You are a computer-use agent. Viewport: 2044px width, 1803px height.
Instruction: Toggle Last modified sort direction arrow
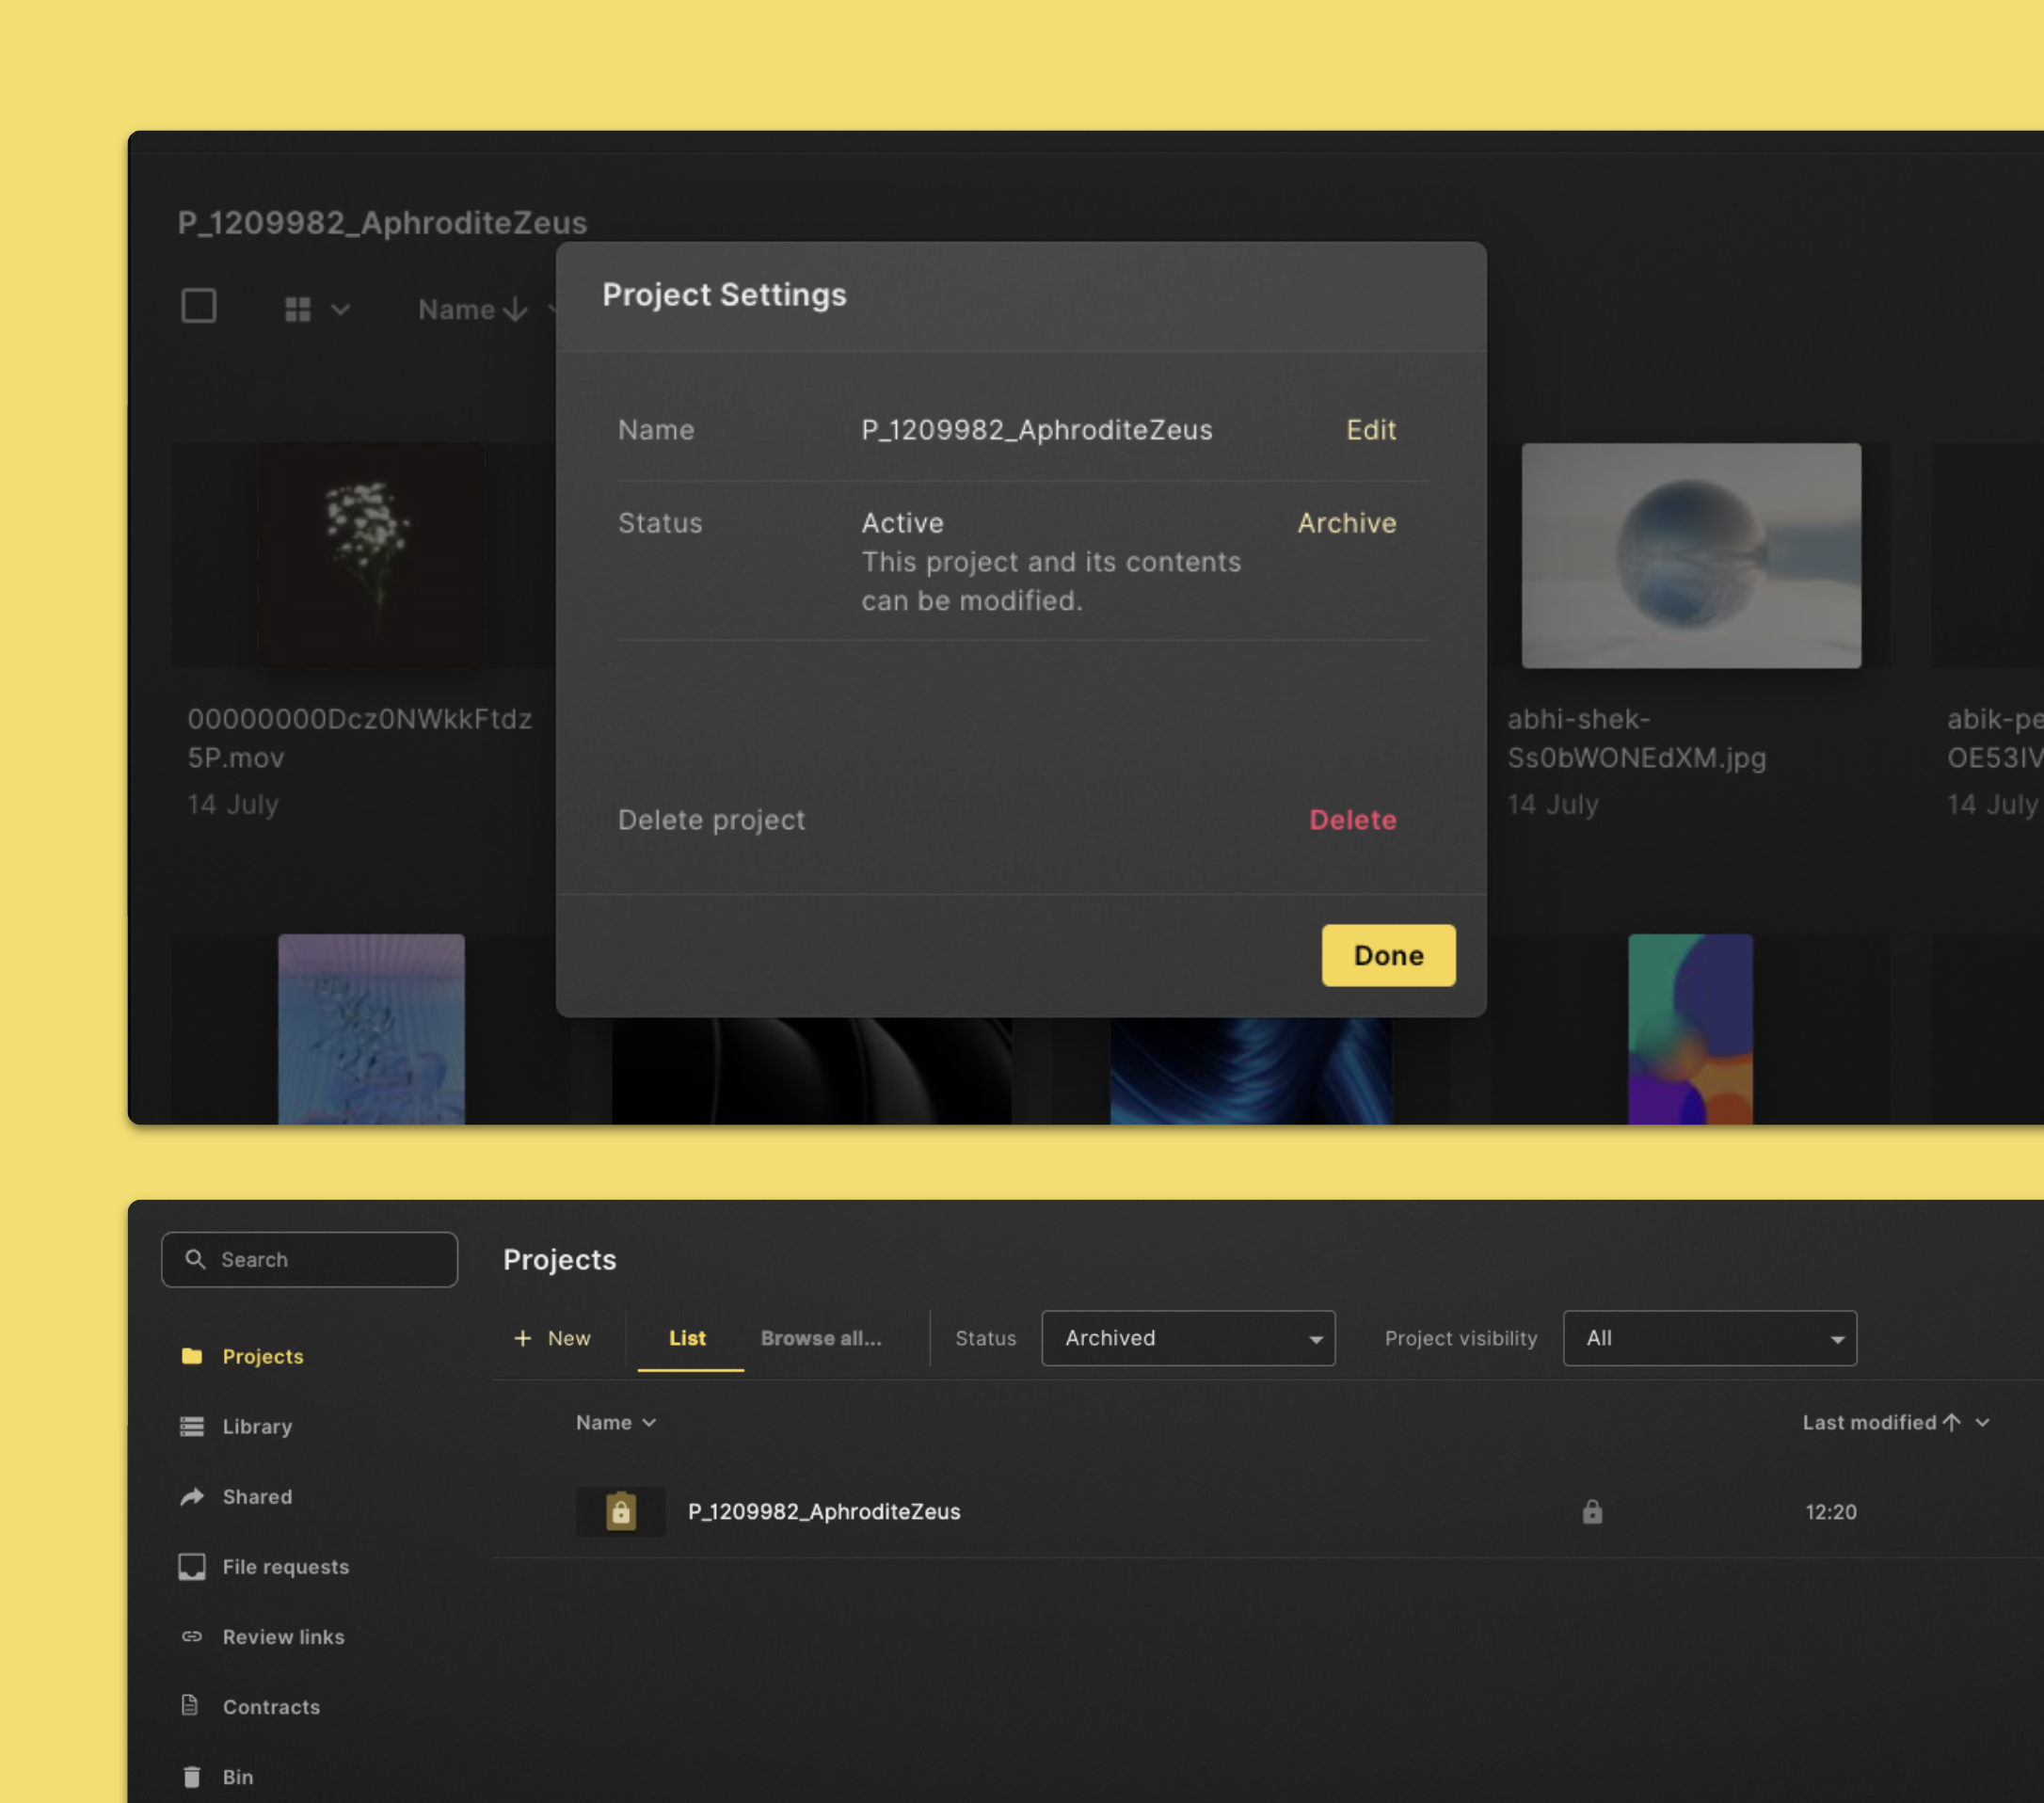pyautogui.click(x=1951, y=1422)
